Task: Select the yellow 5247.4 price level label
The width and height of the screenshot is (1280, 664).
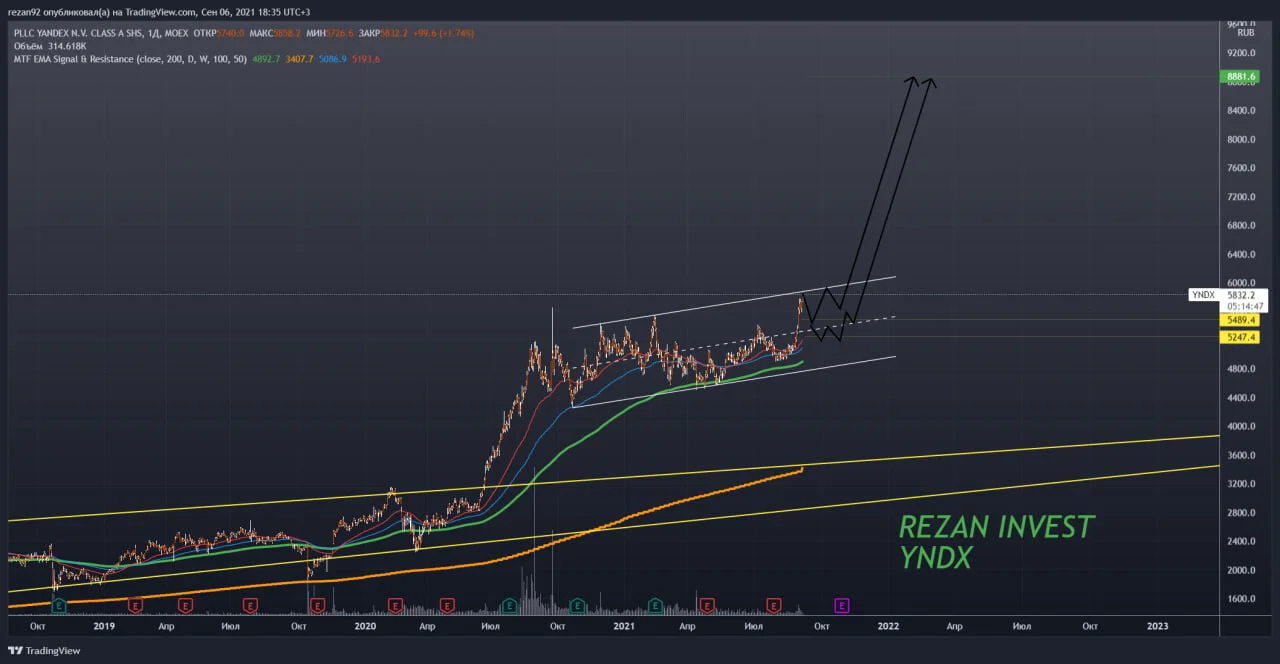Action: [x=1239, y=338]
